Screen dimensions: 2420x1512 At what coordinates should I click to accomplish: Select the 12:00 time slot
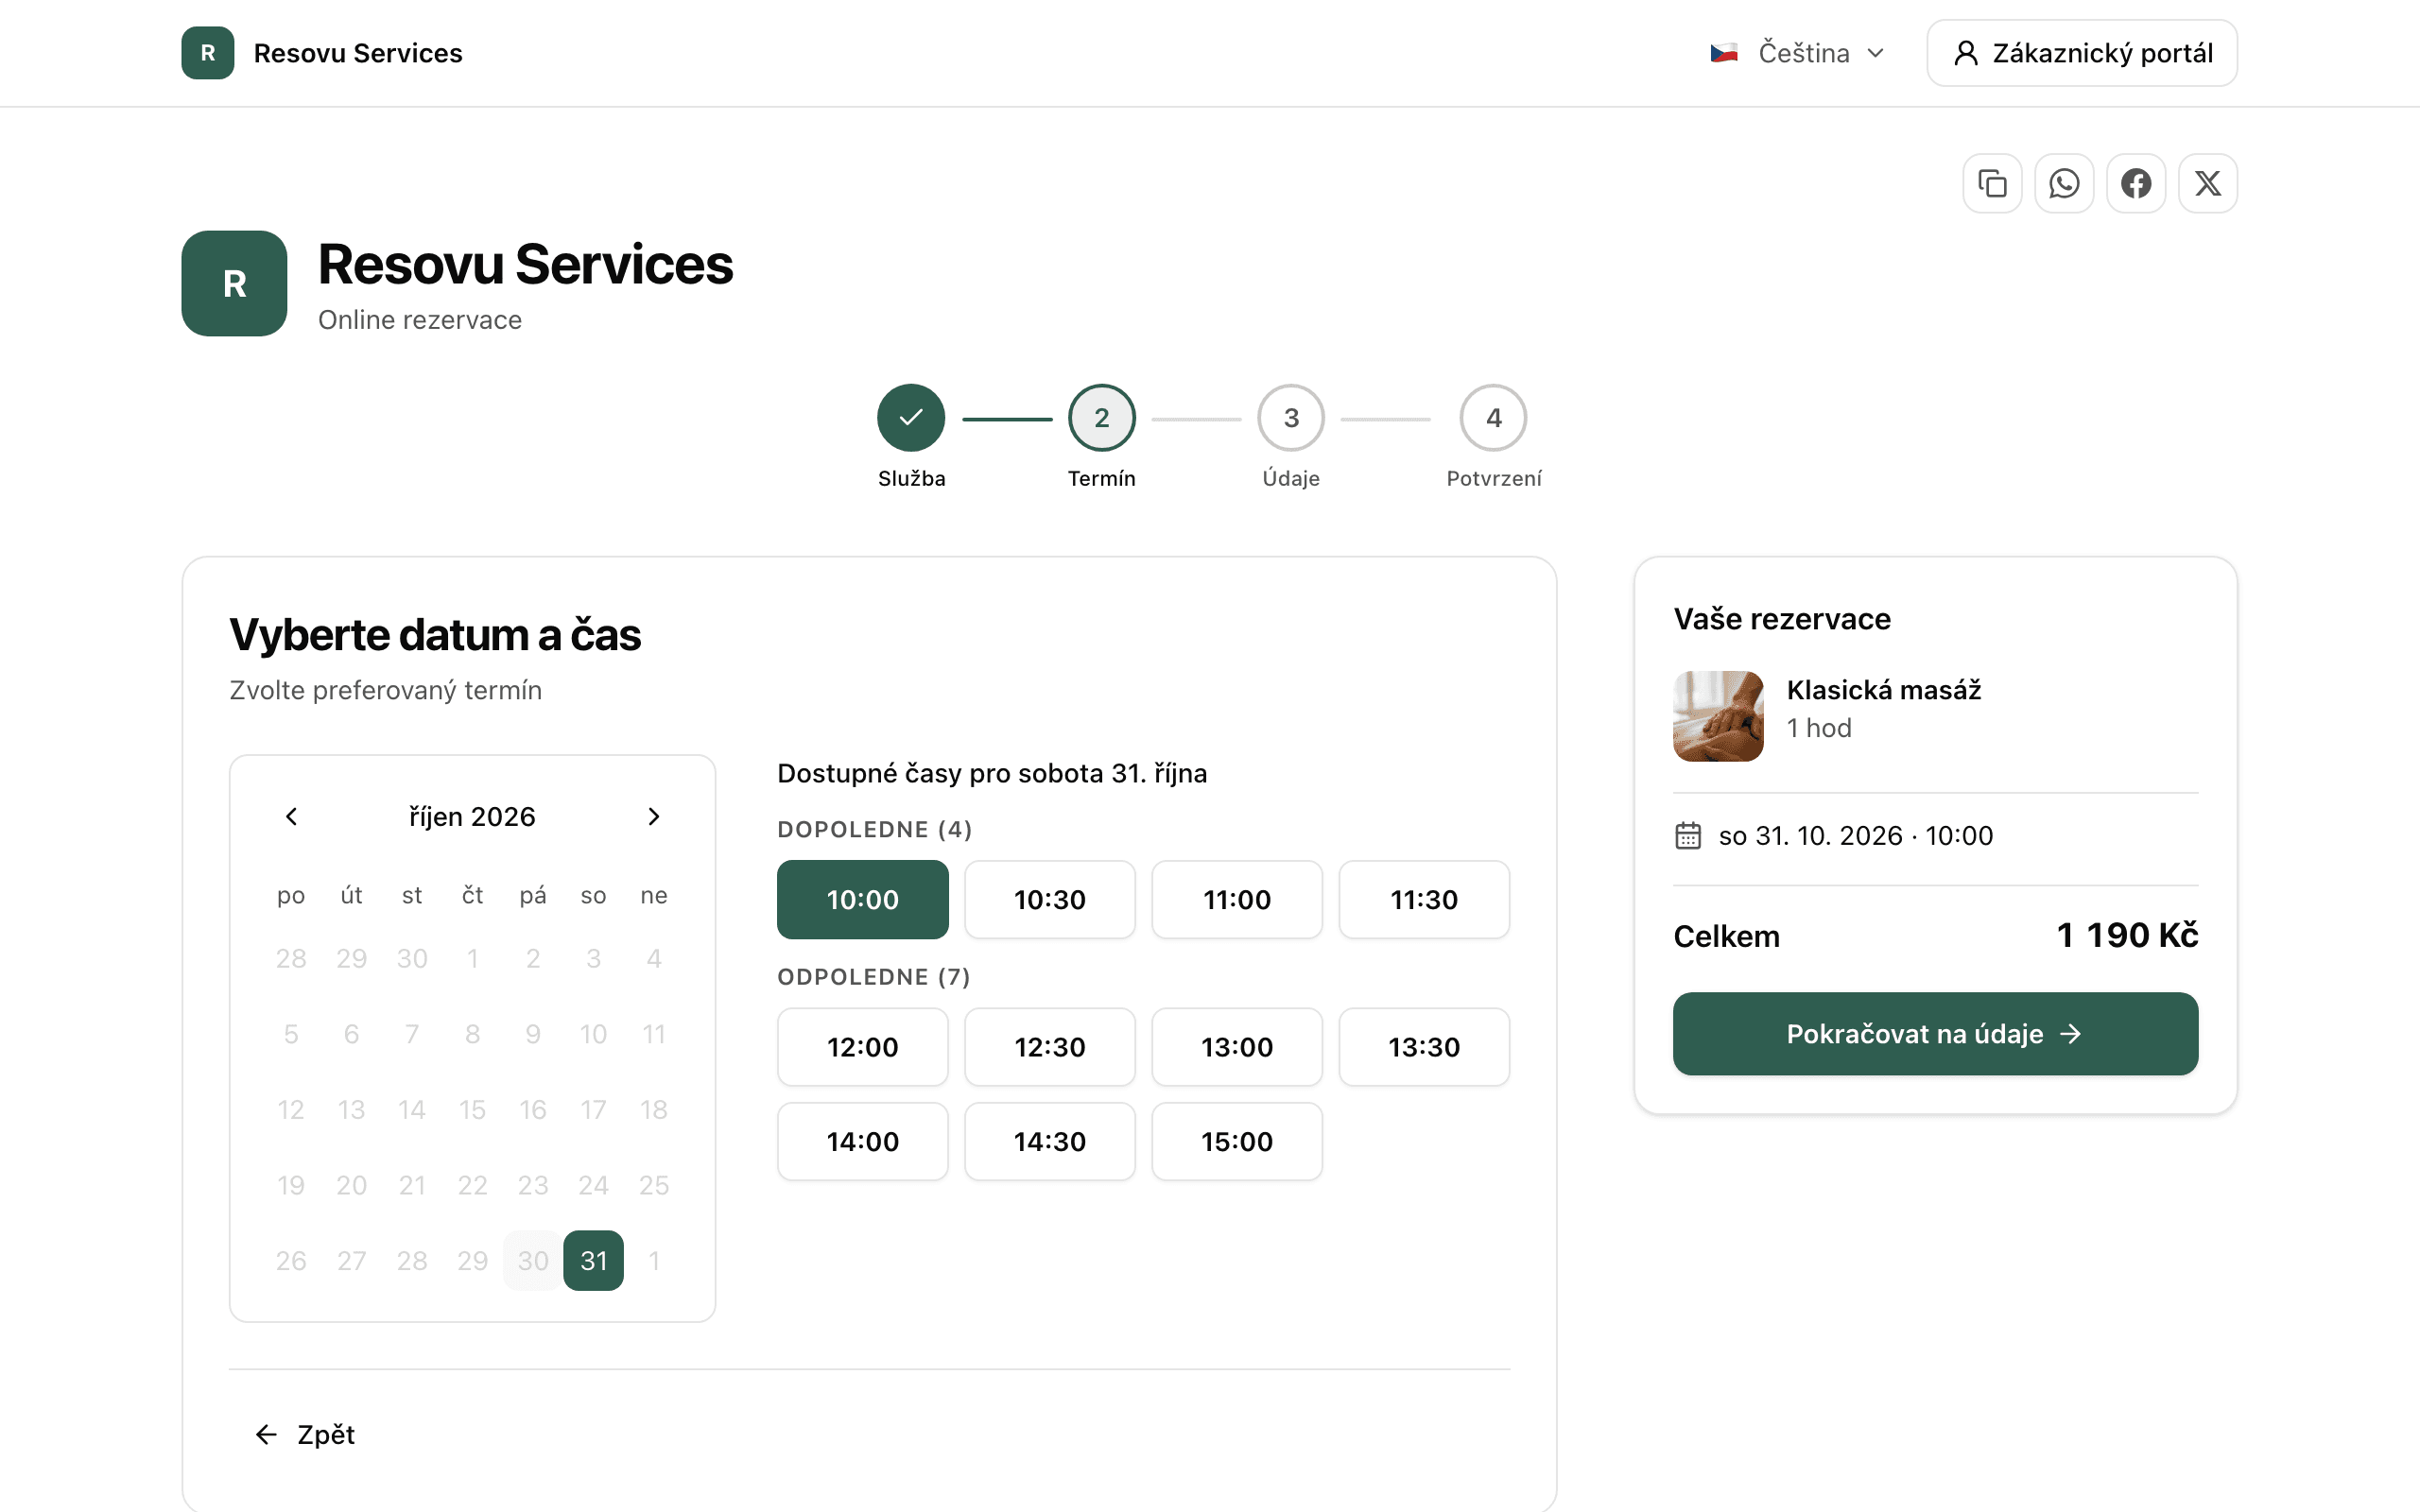click(x=862, y=1047)
